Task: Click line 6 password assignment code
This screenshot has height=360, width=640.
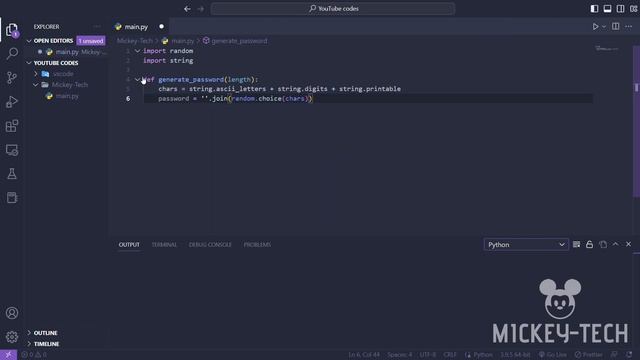Action: pyautogui.click(x=235, y=99)
